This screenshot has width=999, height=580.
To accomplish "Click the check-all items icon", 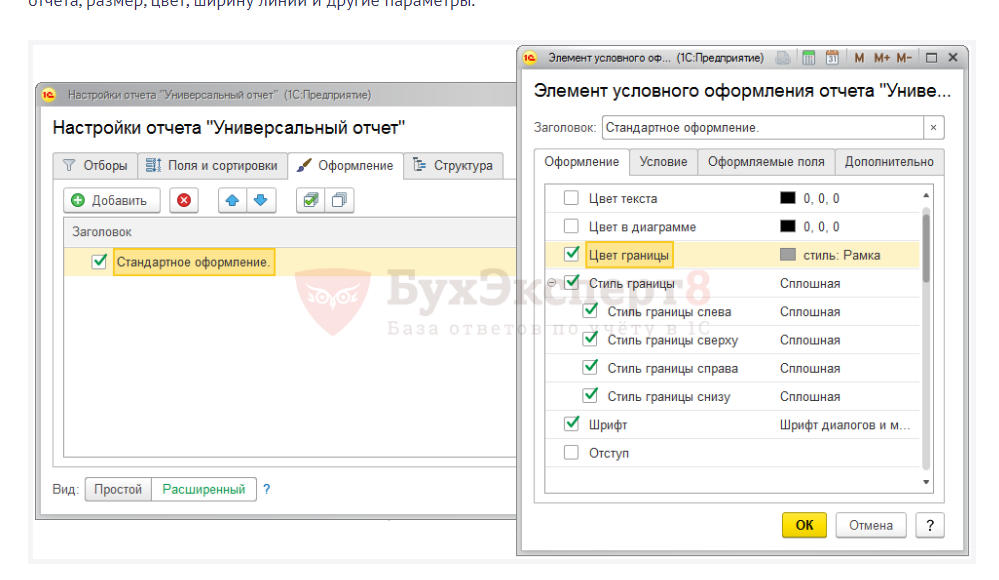I will click(311, 200).
